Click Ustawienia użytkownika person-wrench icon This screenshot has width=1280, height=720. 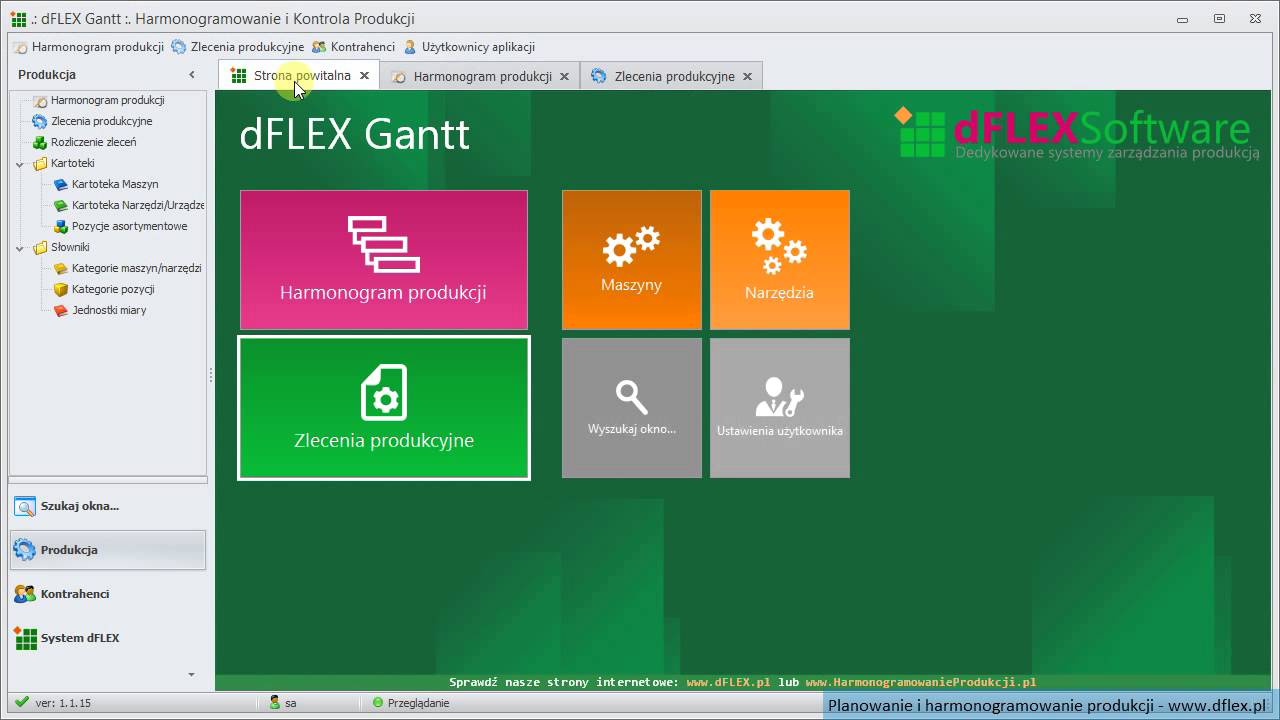point(780,397)
